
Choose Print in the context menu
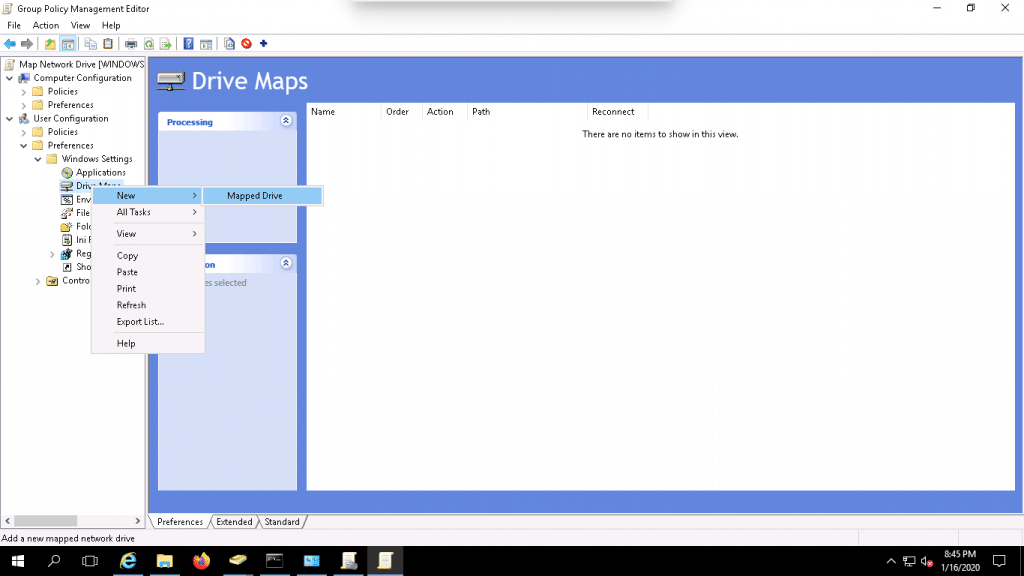[x=148, y=289]
